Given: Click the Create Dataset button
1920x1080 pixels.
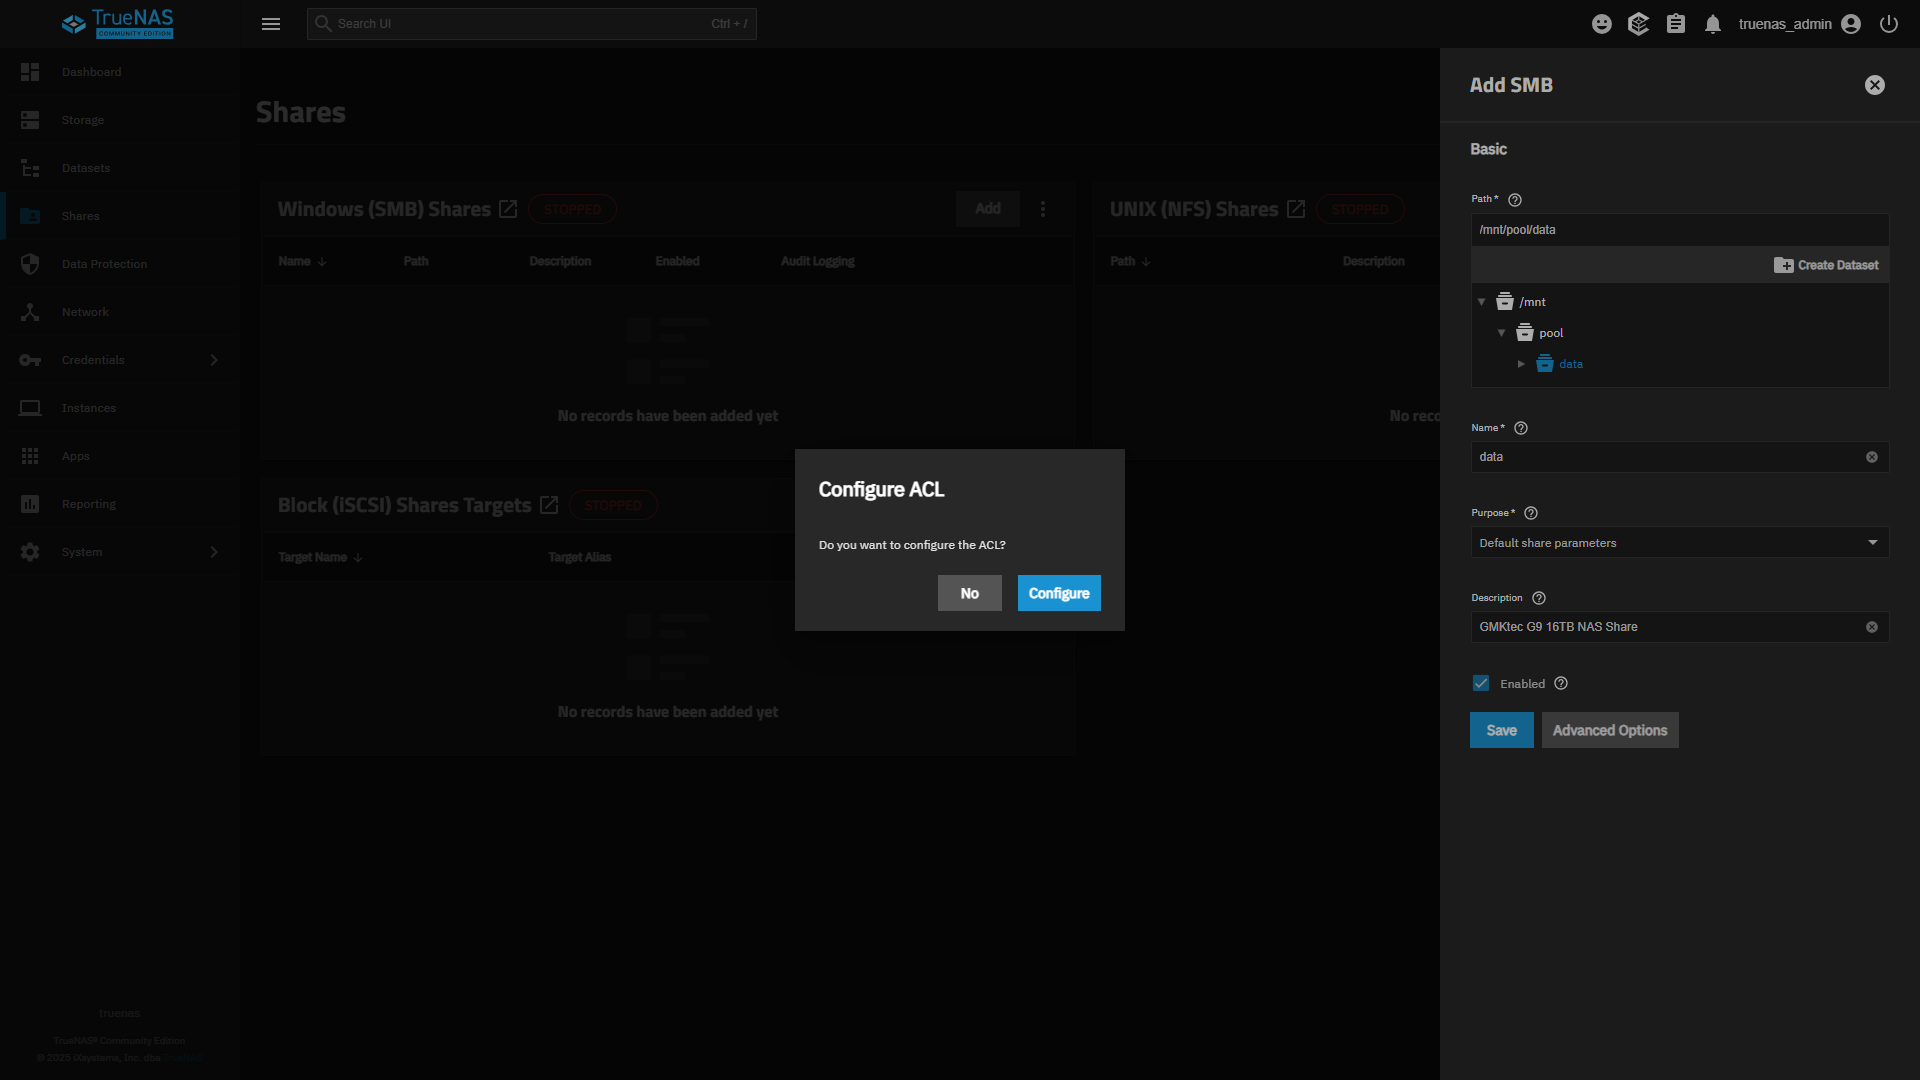Looking at the screenshot, I should click(x=1826, y=265).
